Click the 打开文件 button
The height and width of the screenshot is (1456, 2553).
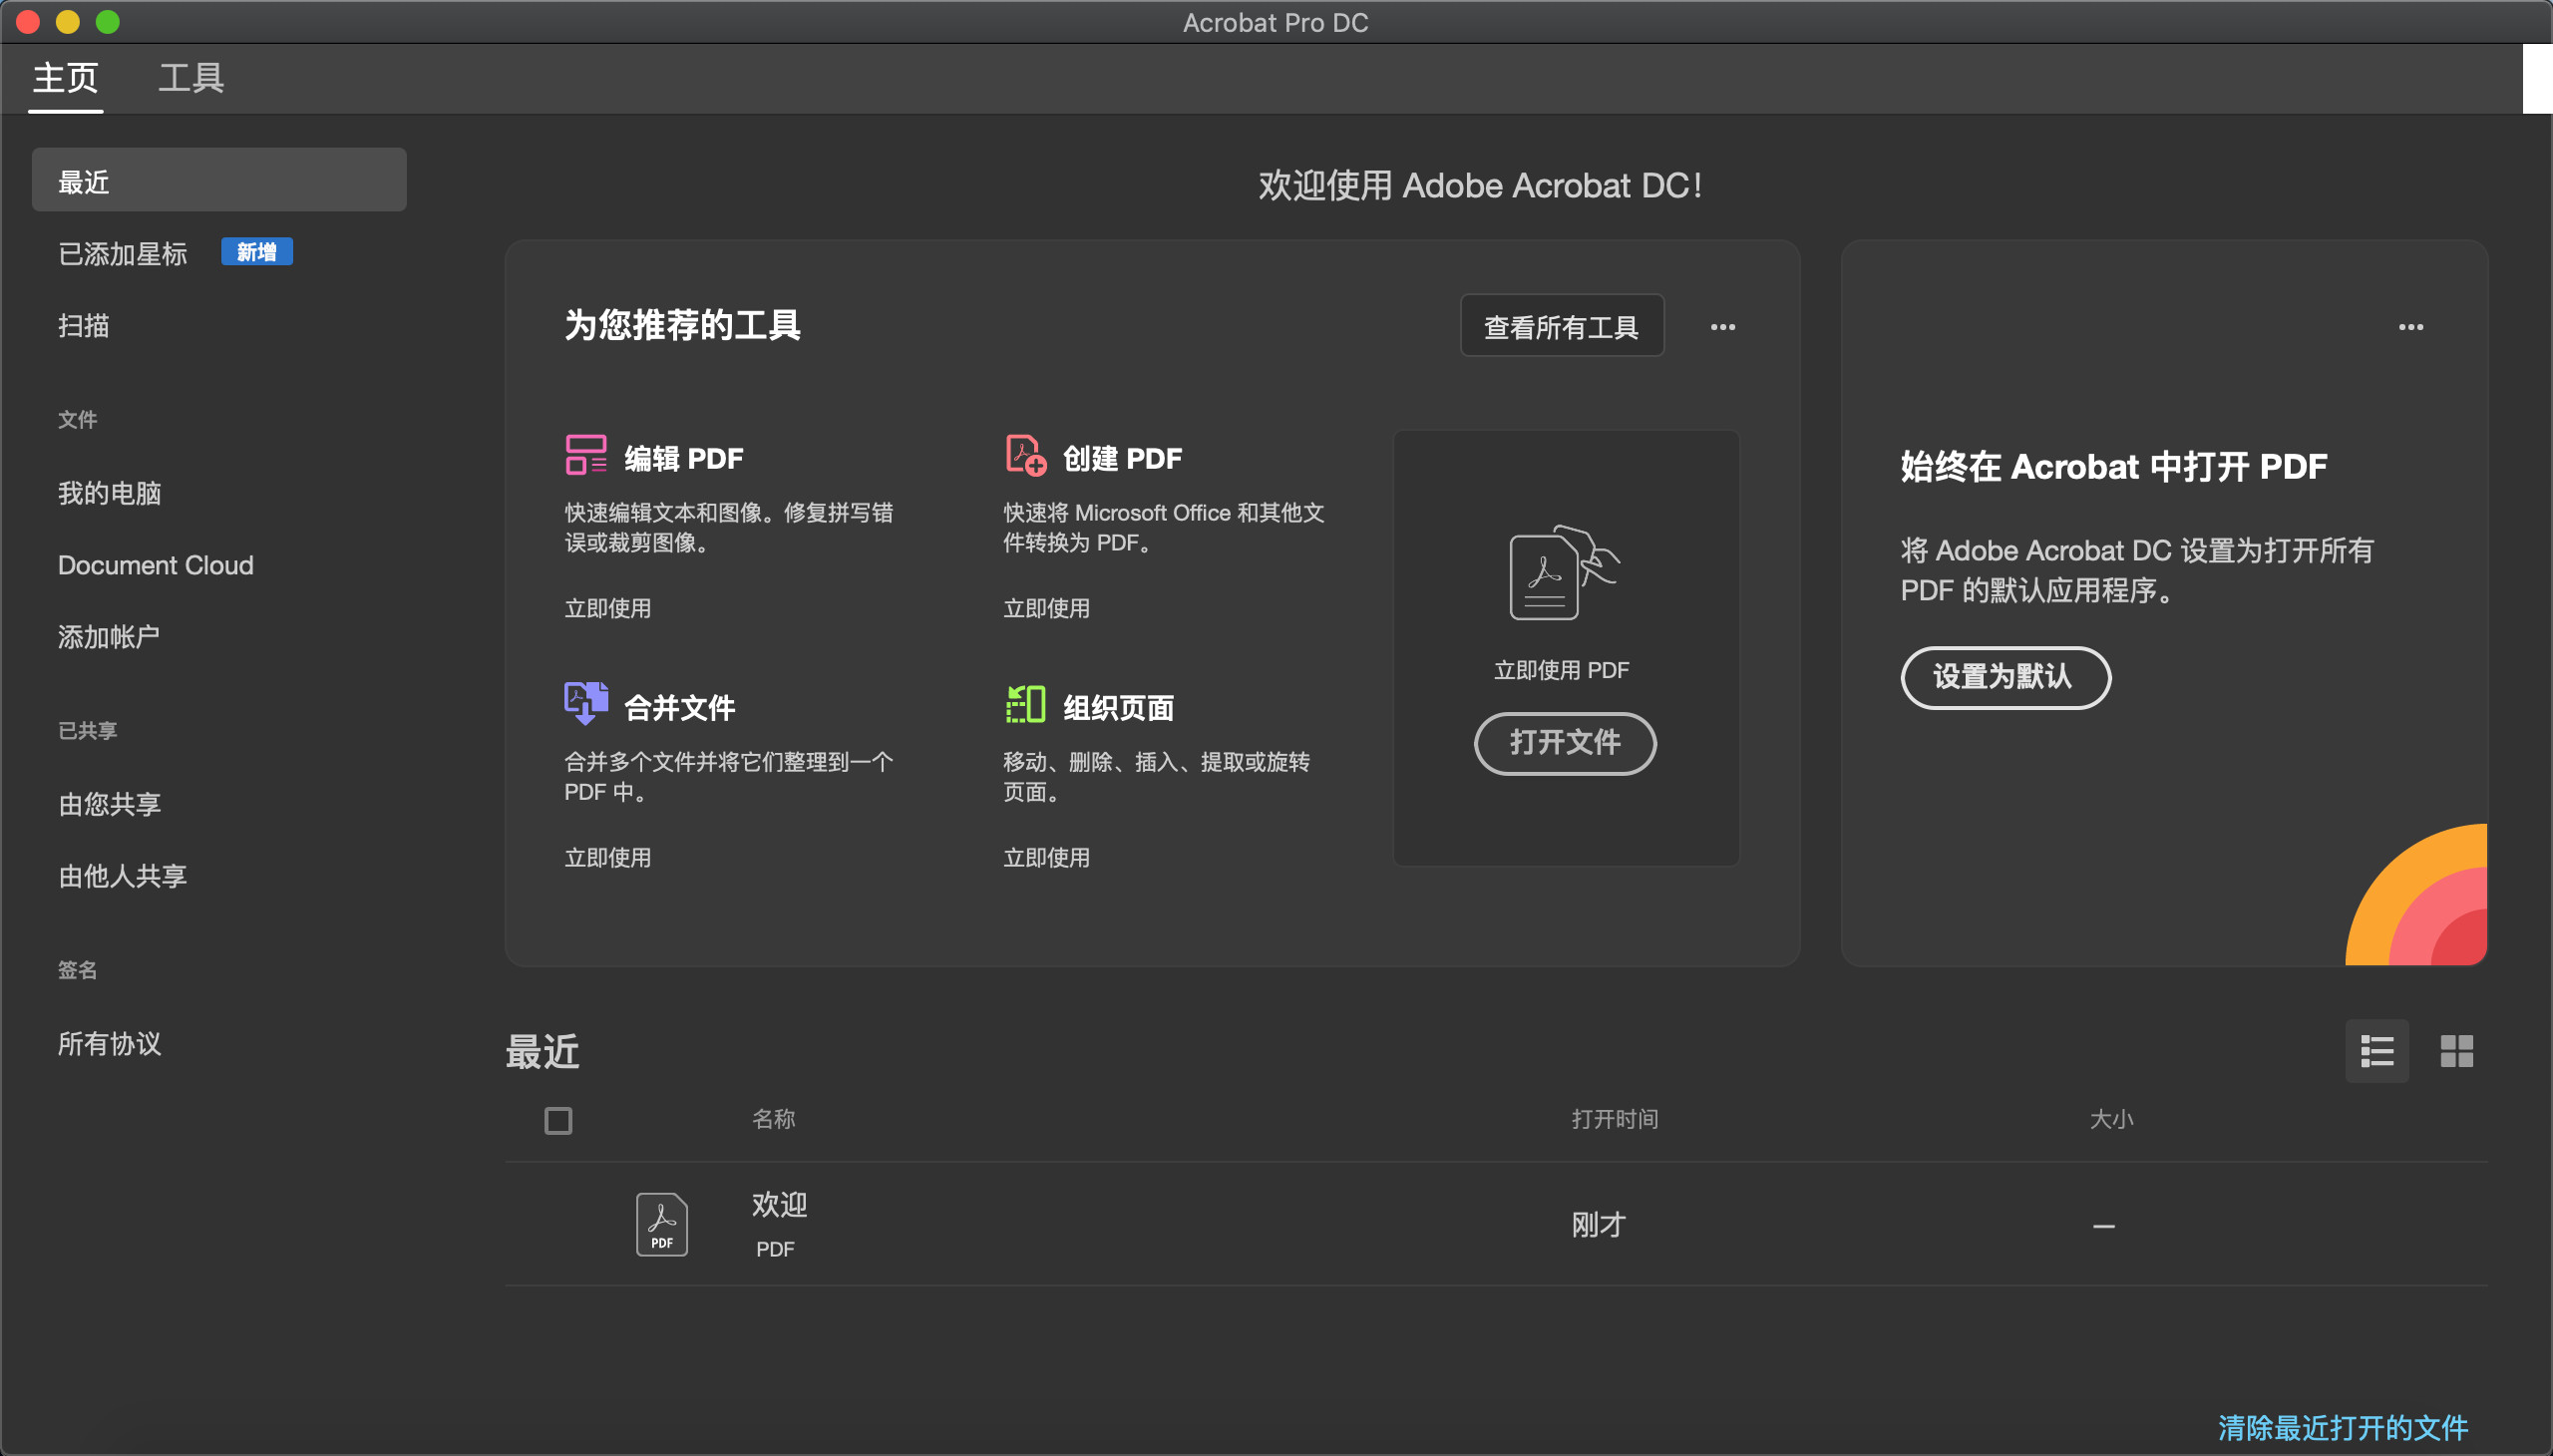coord(1565,743)
